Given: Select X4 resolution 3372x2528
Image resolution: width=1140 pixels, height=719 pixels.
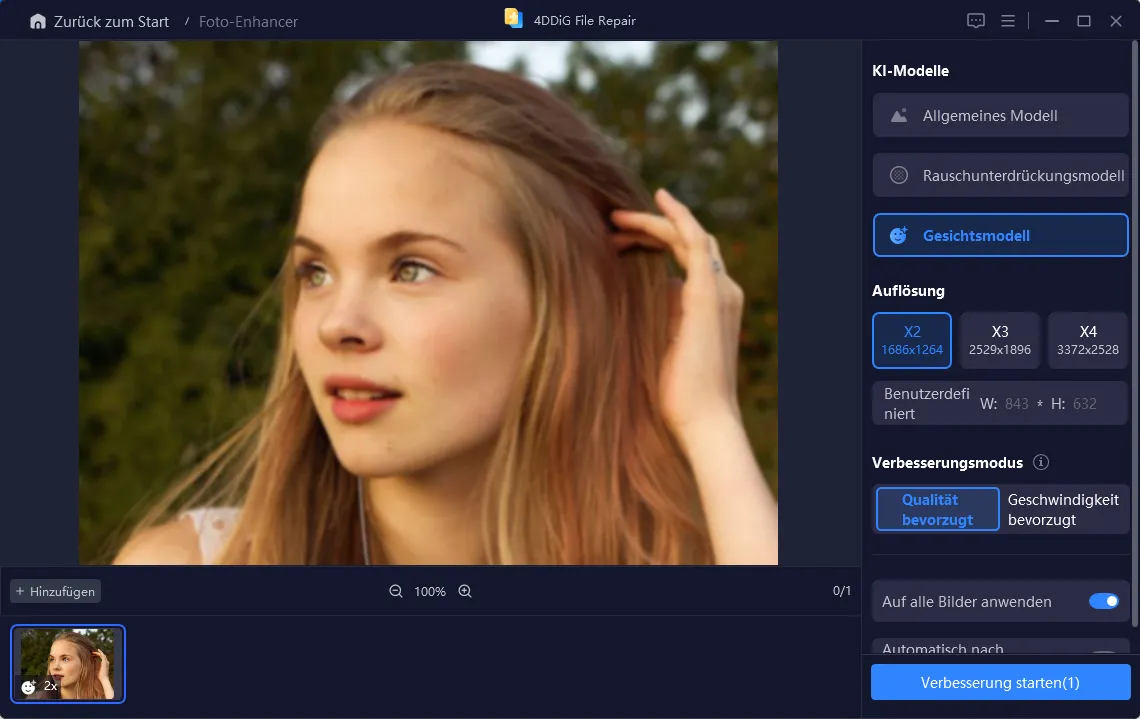Looking at the screenshot, I should tap(1087, 340).
